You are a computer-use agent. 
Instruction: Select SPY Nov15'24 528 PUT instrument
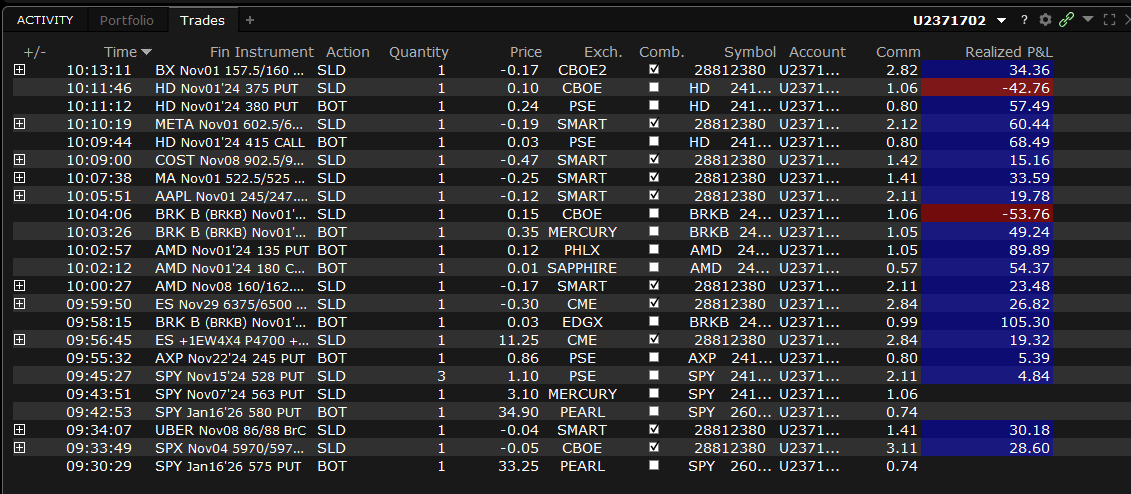tap(229, 376)
